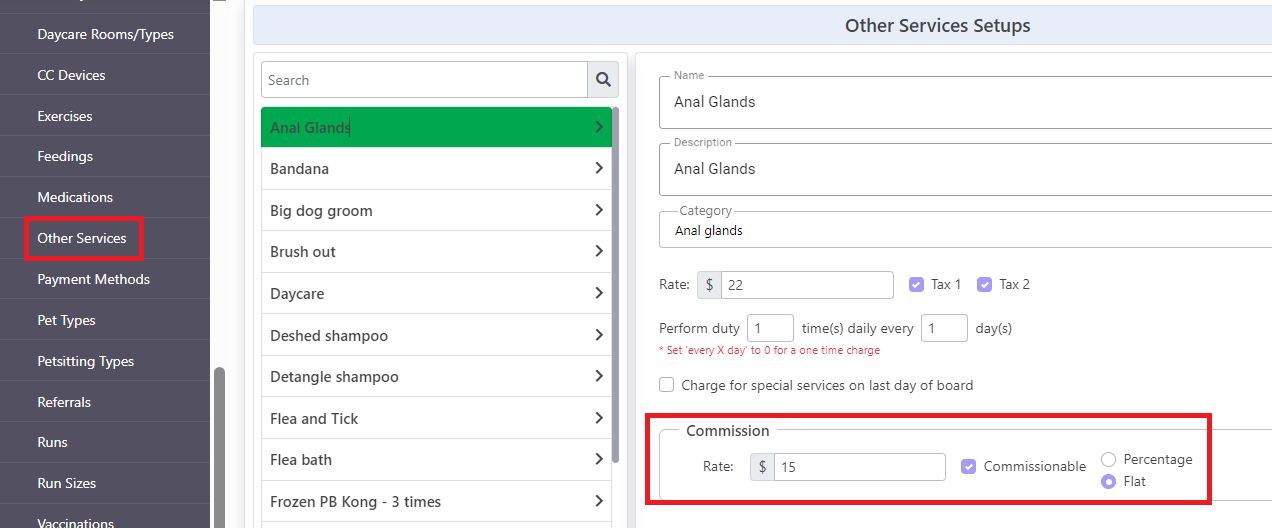This screenshot has width=1272, height=528.
Task: Go to Payment Methods in the sidebar
Action: pyautogui.click(x=94, y=279)
